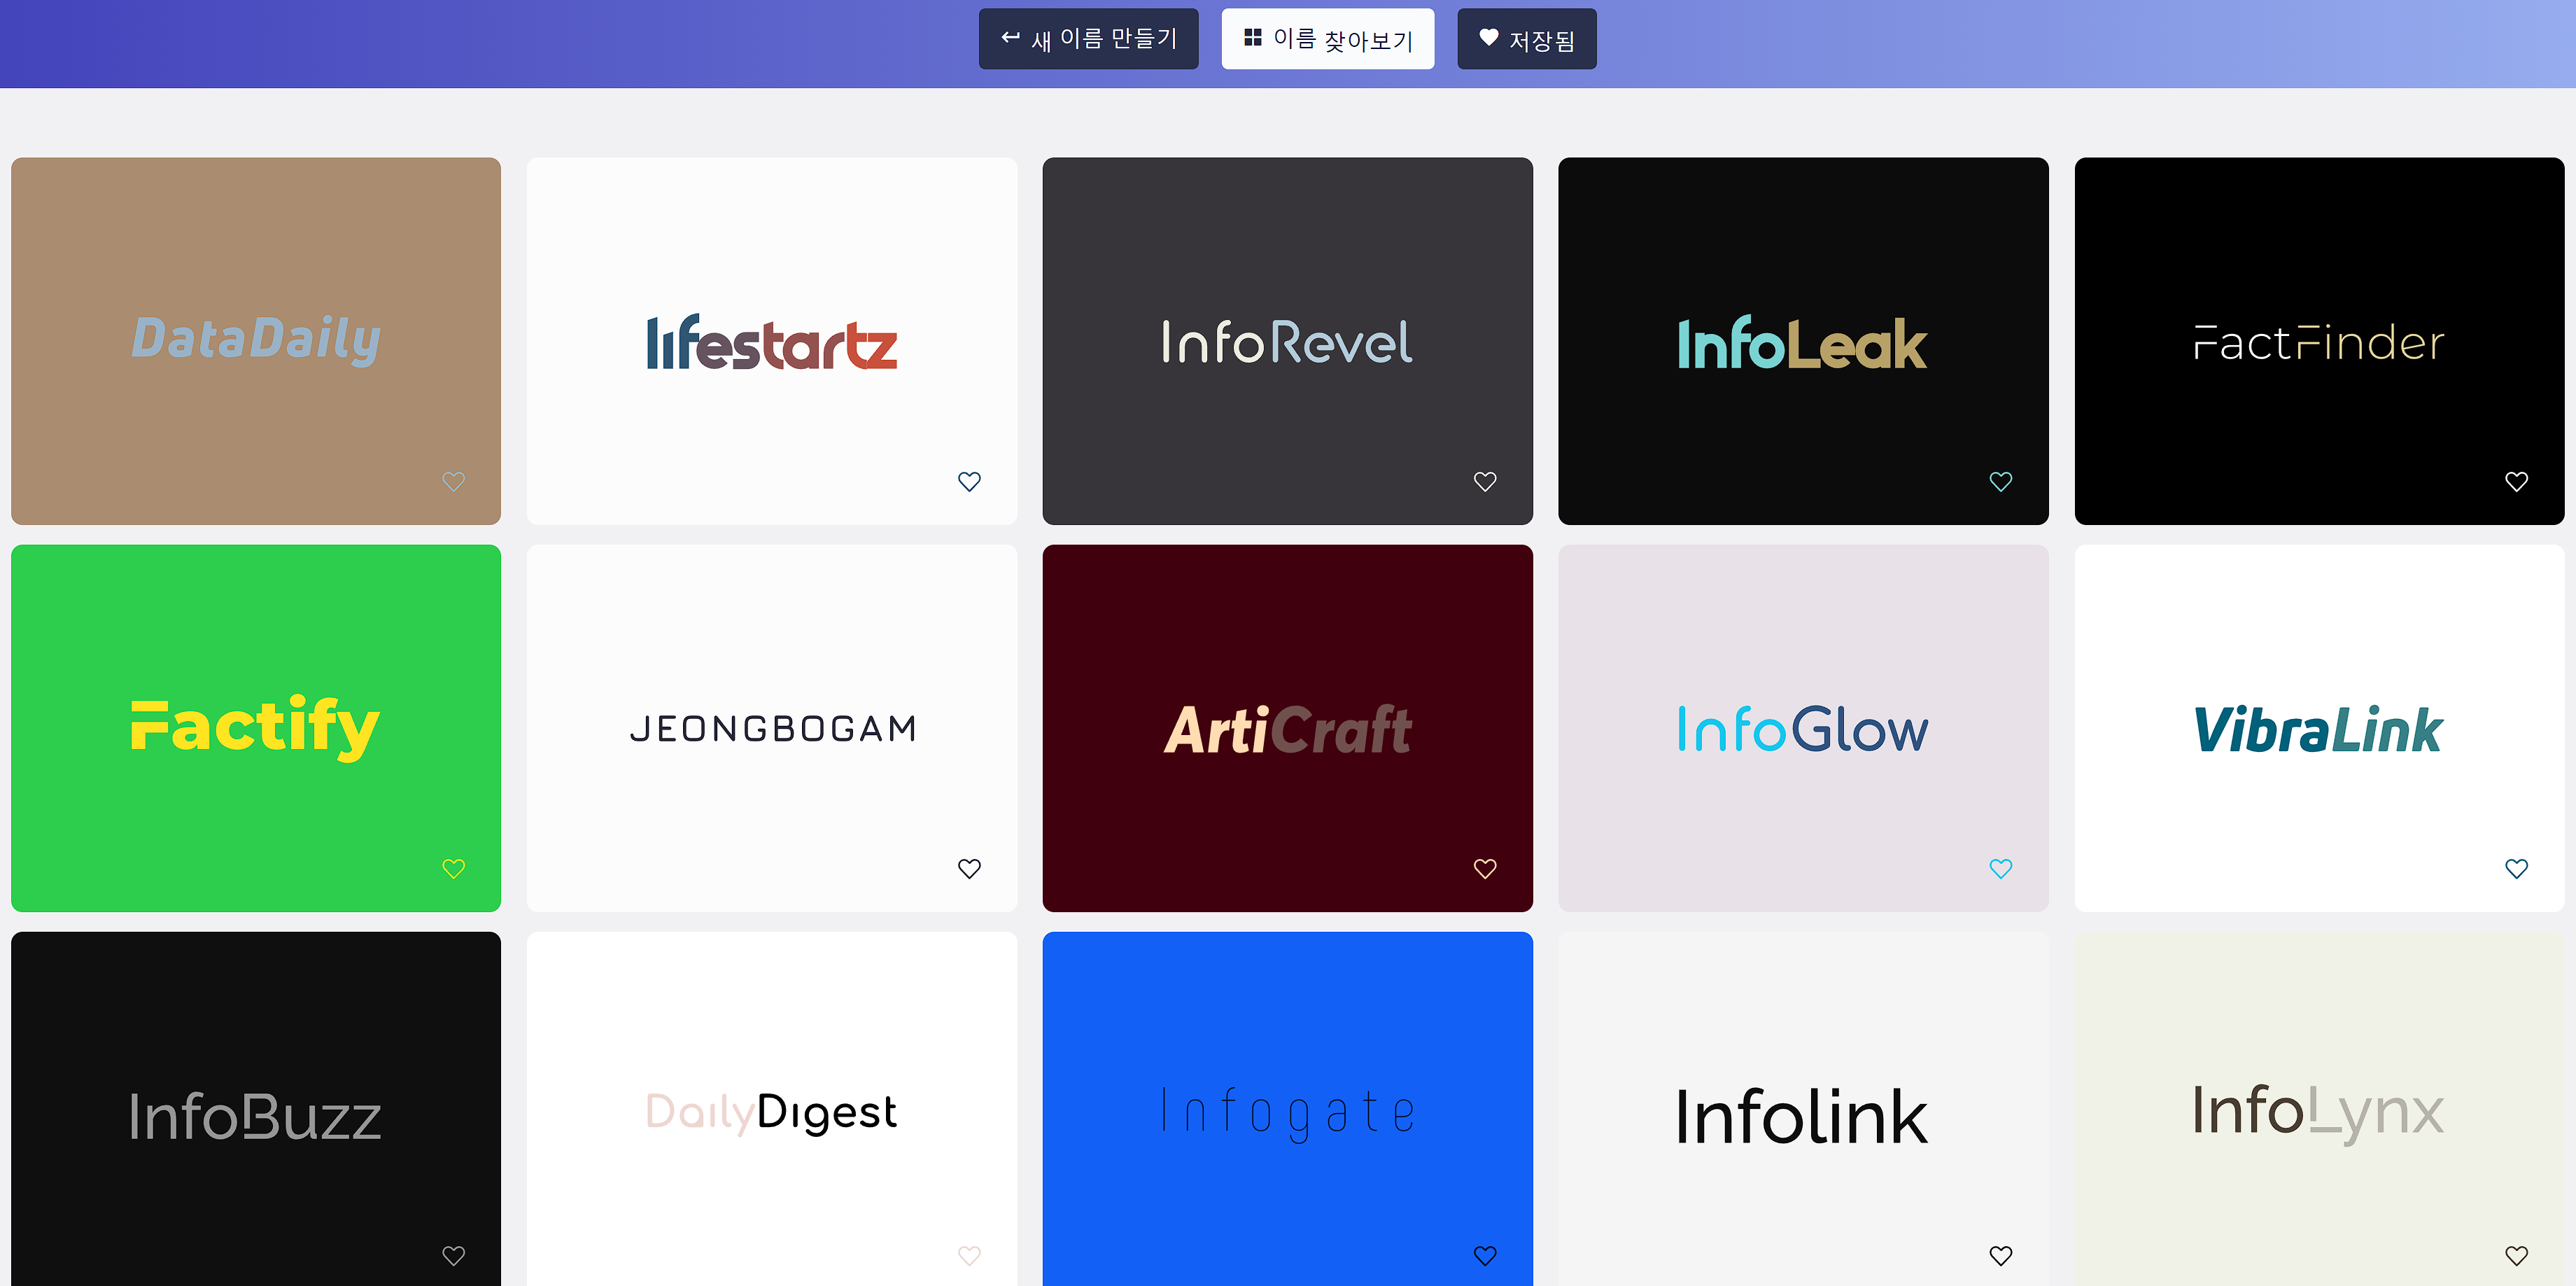Favorite Factify with the yellow heart
This screenshot has width=2576, height=1286.
point(453,868)
